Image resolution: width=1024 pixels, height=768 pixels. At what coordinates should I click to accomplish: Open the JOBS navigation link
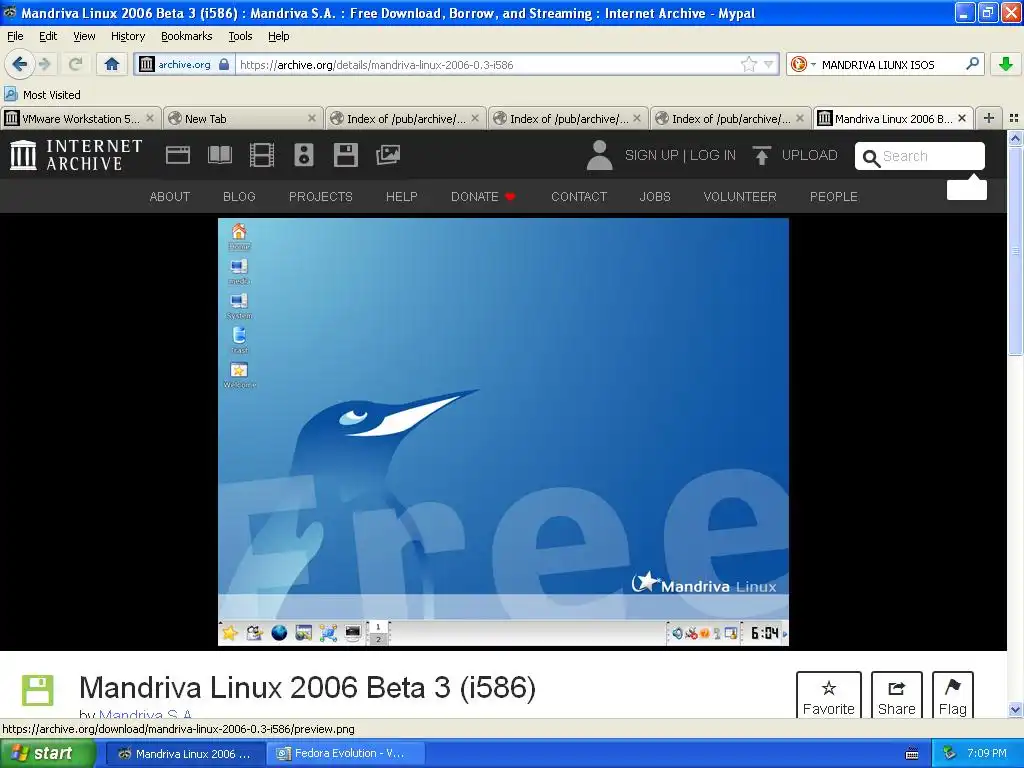pos(654,197)
